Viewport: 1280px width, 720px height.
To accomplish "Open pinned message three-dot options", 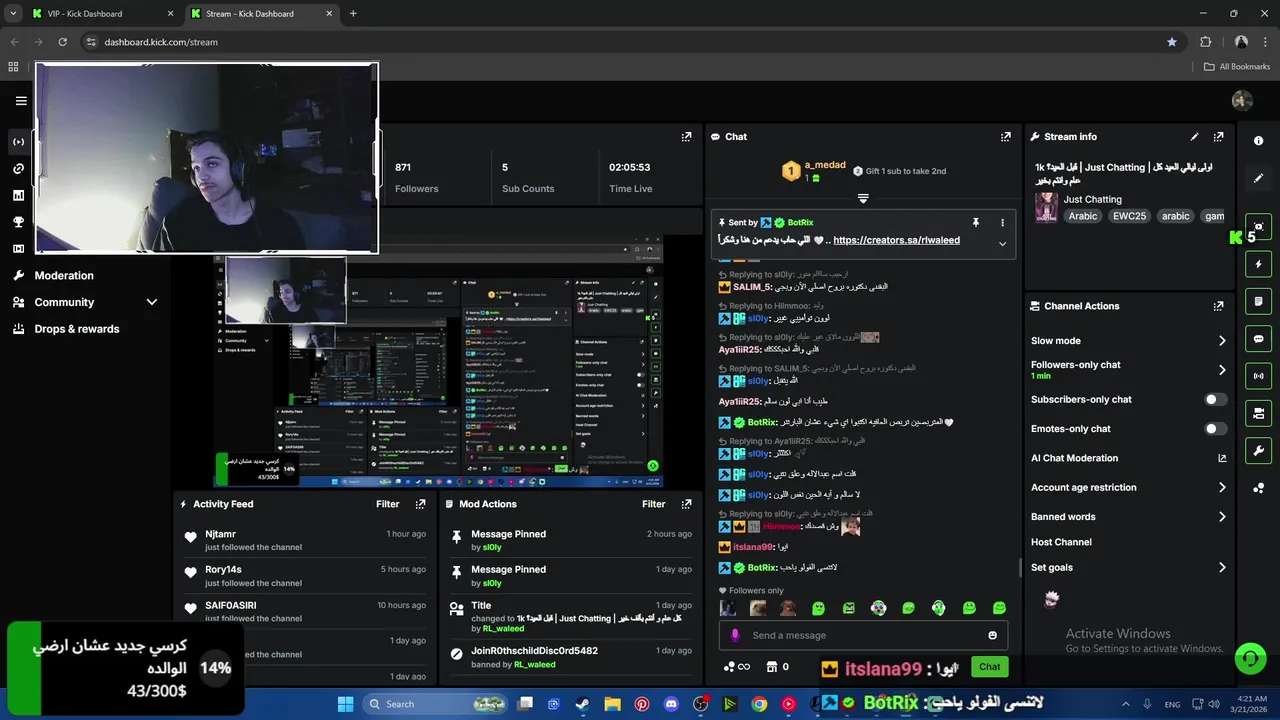I will (1002, 222).
